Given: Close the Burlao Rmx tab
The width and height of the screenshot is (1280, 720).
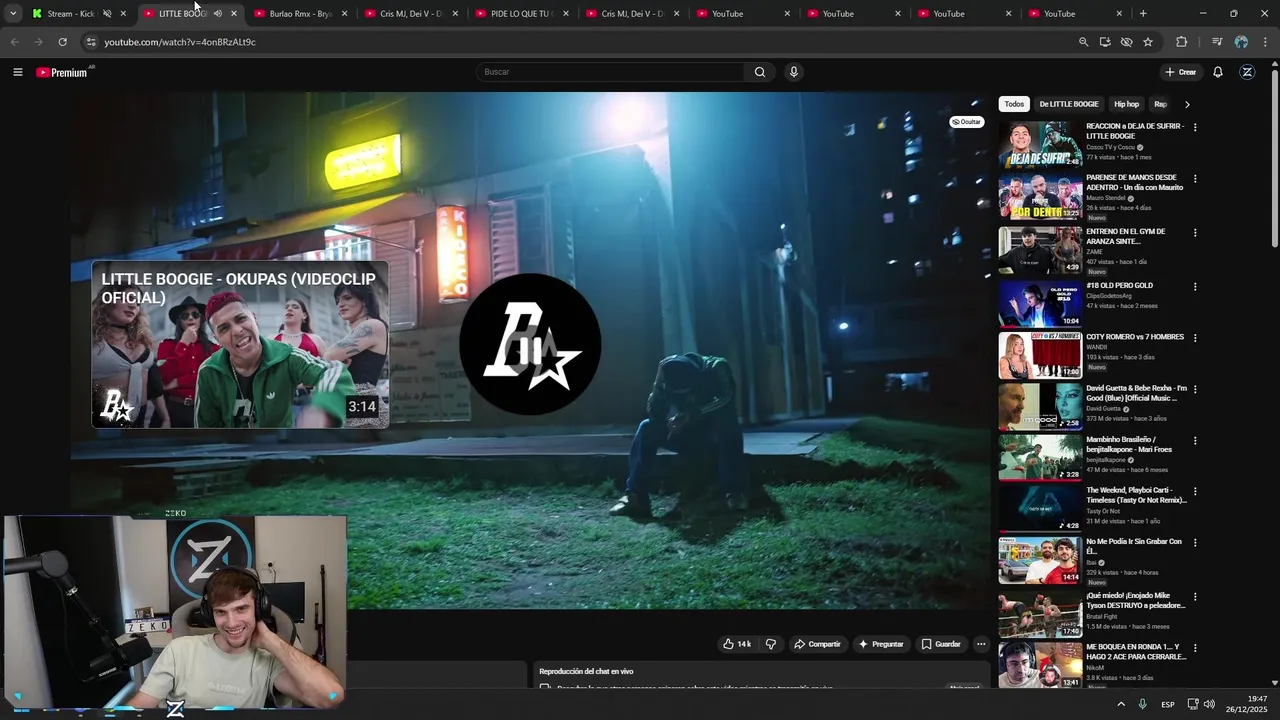Looking at the screenshot, I should [x=344, y=14].
